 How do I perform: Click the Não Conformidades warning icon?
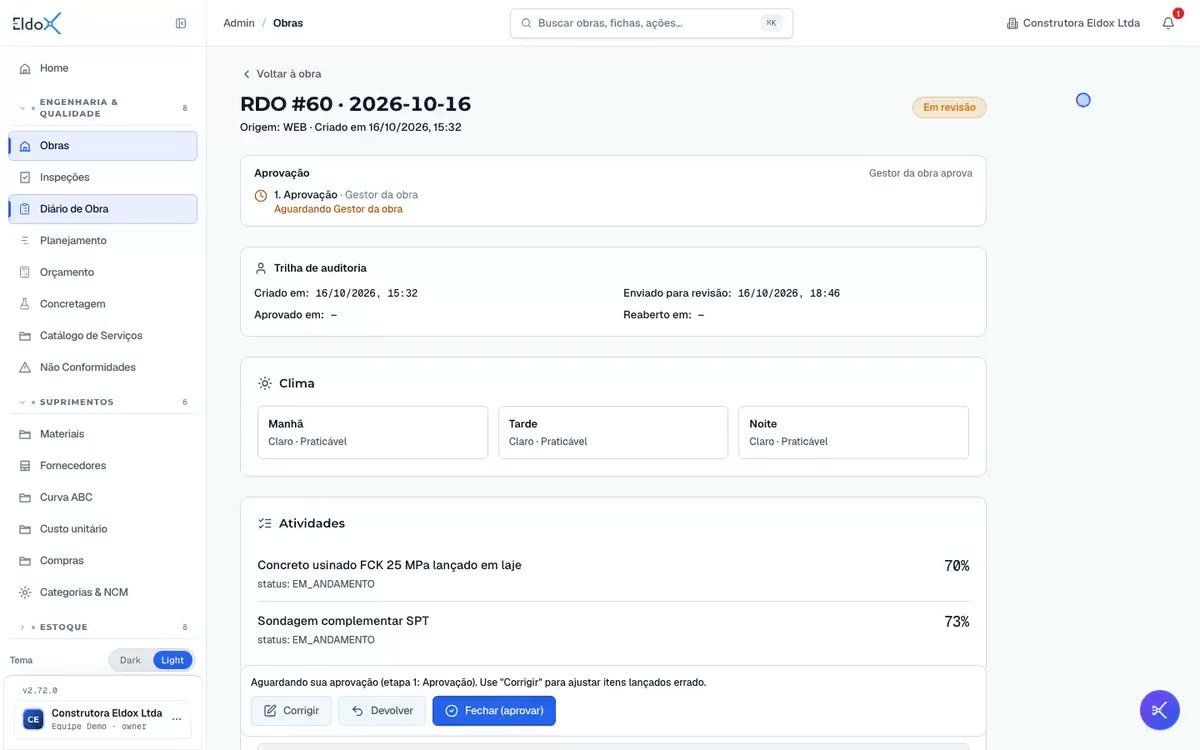tap(25, 367)
